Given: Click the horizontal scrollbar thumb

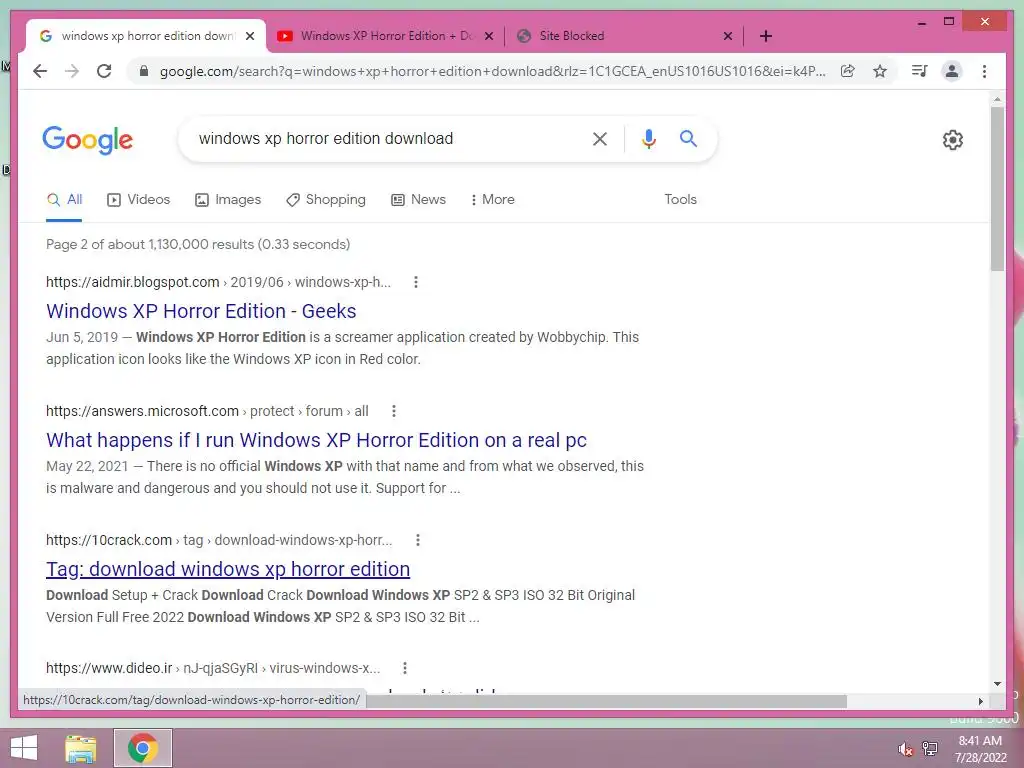Looking at the screenshot, I should point(606,701).
